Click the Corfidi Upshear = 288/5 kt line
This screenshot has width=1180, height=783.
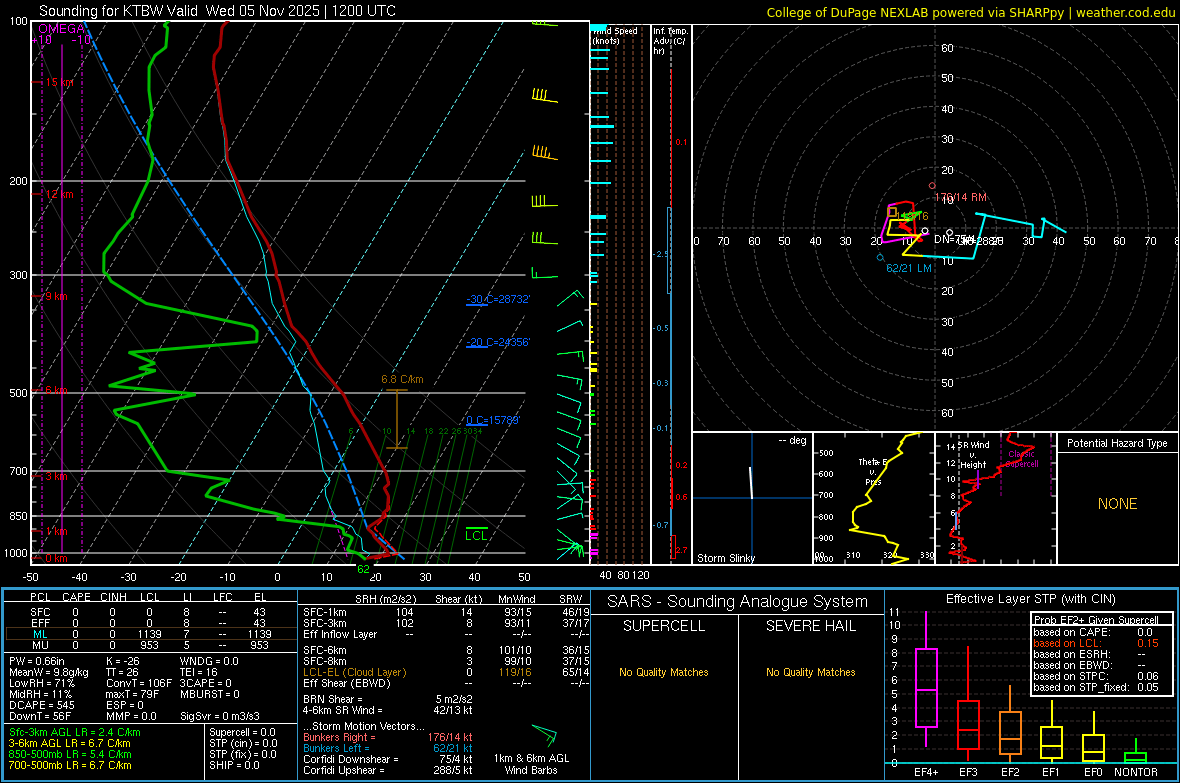[x=388, y=770]
